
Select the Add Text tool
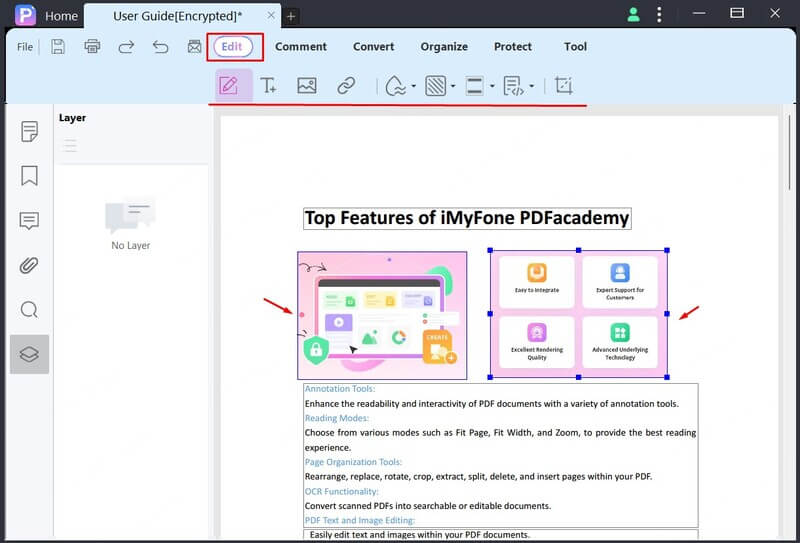(x=268, y=85)
